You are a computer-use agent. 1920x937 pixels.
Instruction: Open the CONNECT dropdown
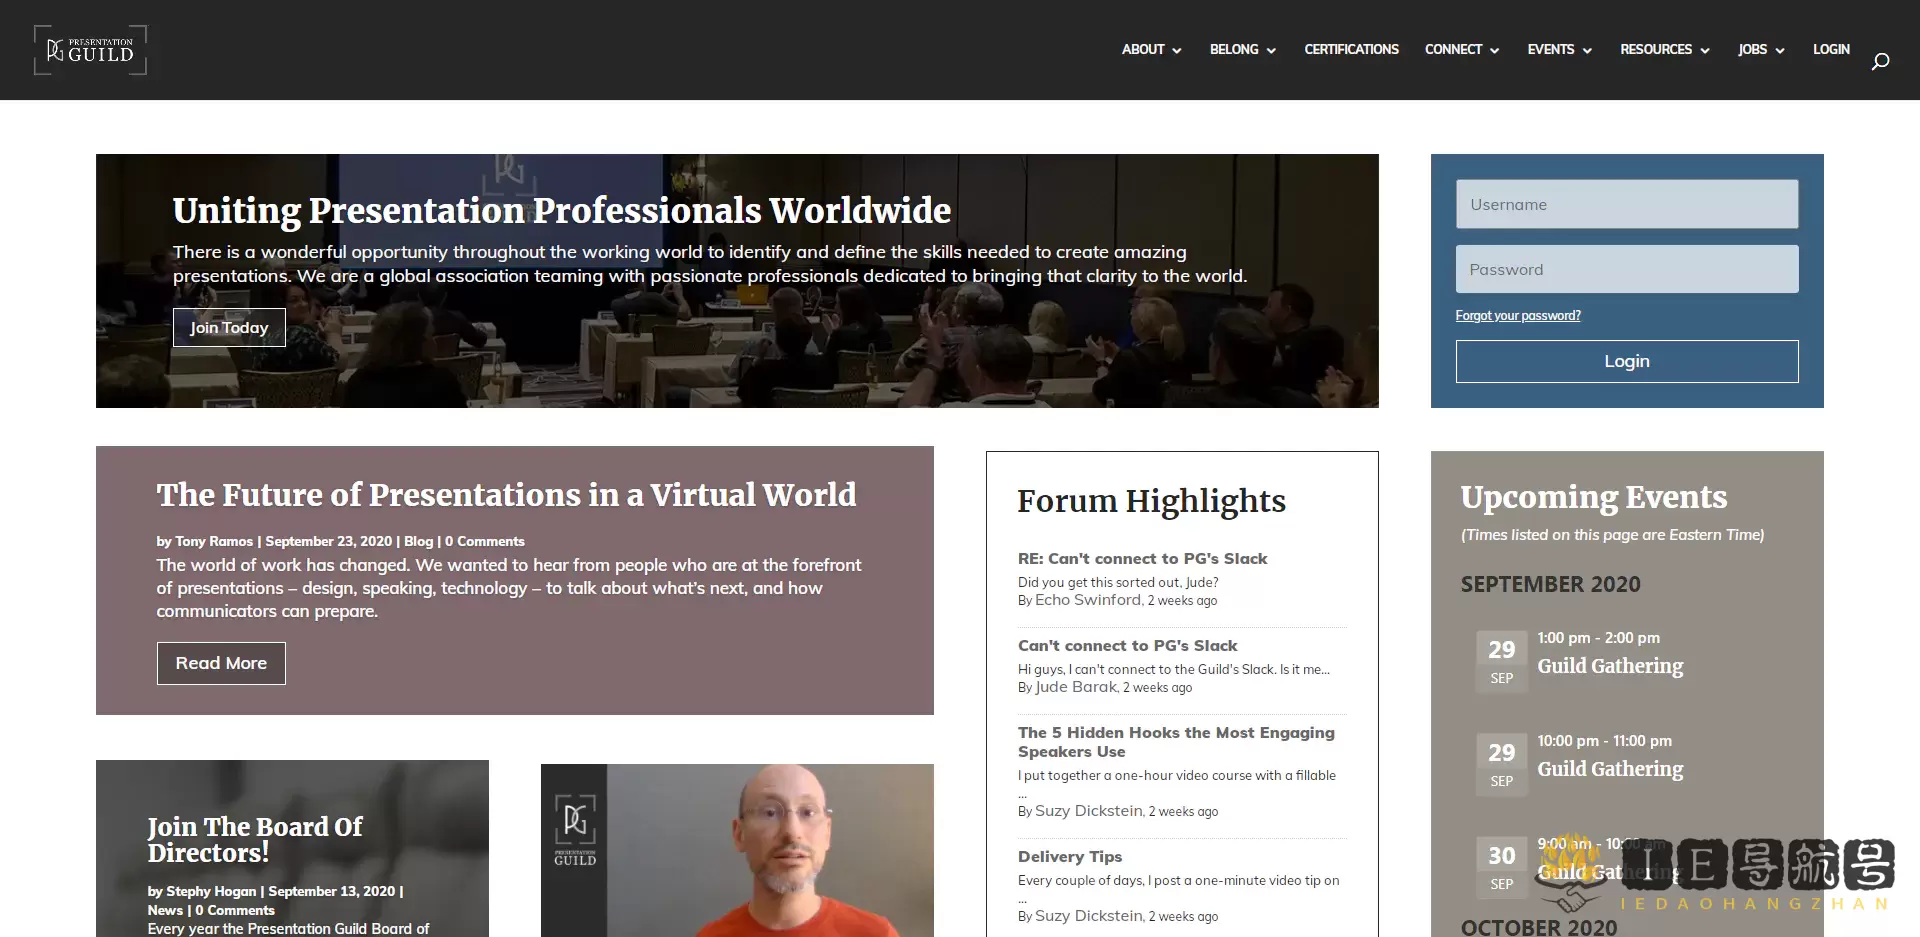(1454, 49)
